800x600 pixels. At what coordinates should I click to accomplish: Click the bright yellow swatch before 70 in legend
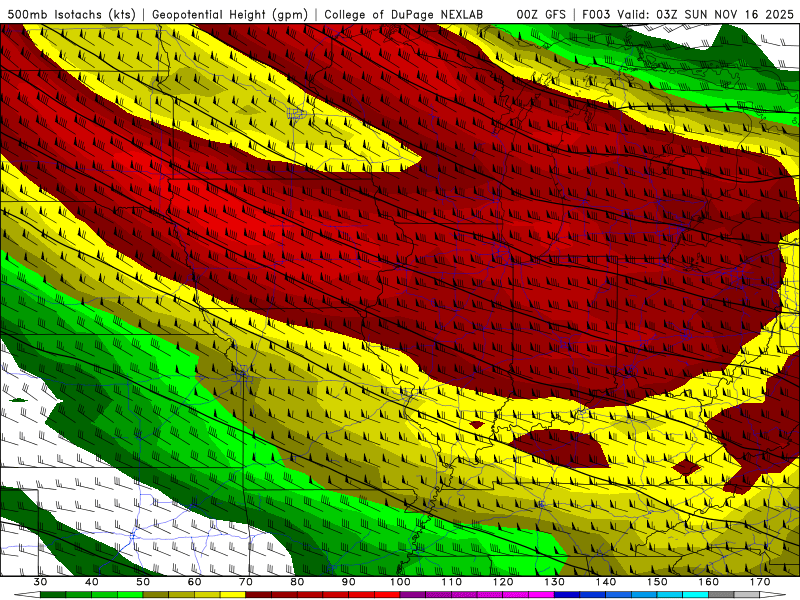pyautogui.click(x=233, y=595)
